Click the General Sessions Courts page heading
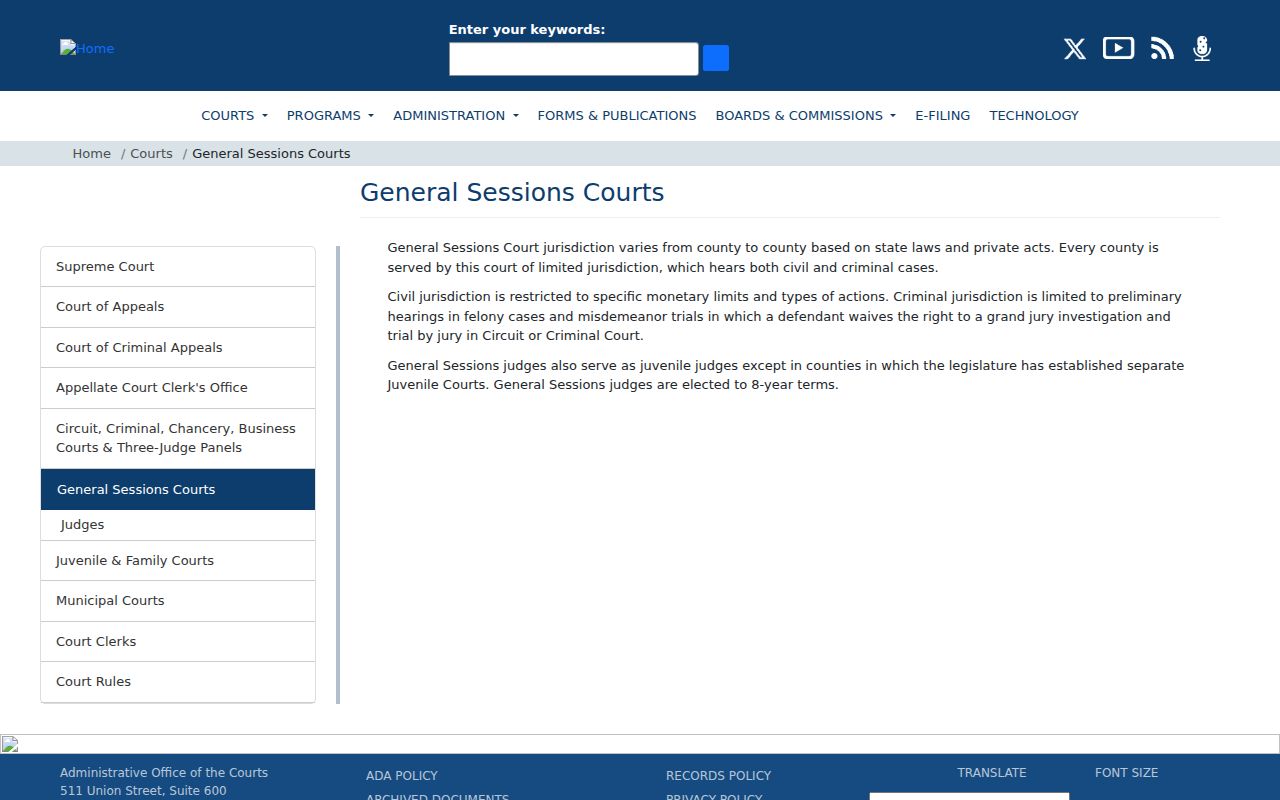 [512, 193]
